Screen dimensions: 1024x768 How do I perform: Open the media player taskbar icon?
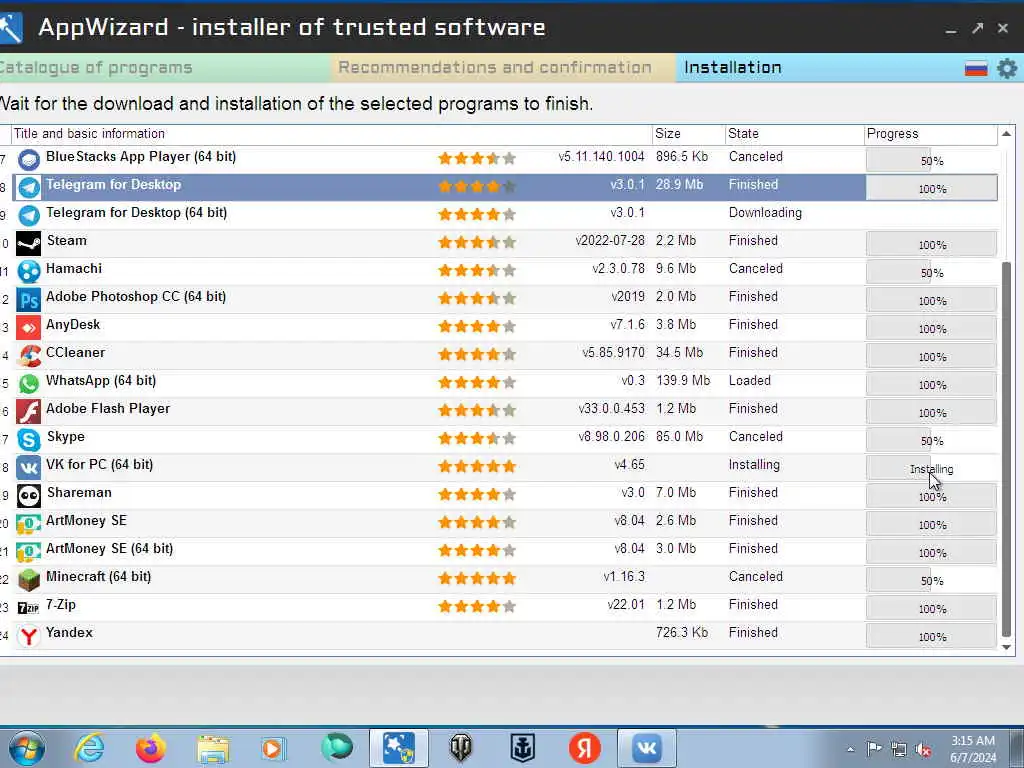(x=273, y=748)
